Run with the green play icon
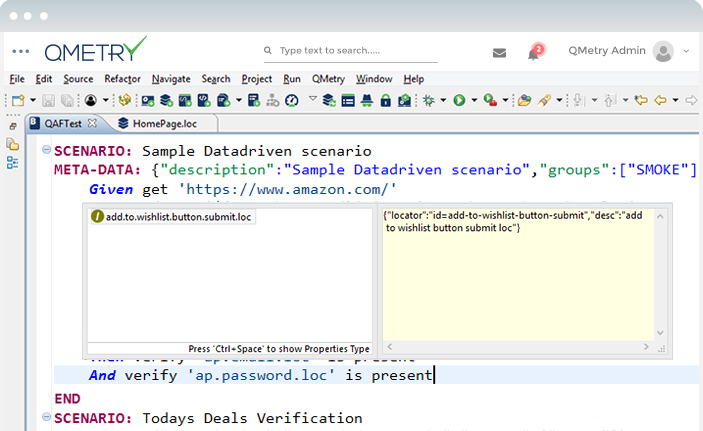703x431 pixels. click(x=459, y=100)
